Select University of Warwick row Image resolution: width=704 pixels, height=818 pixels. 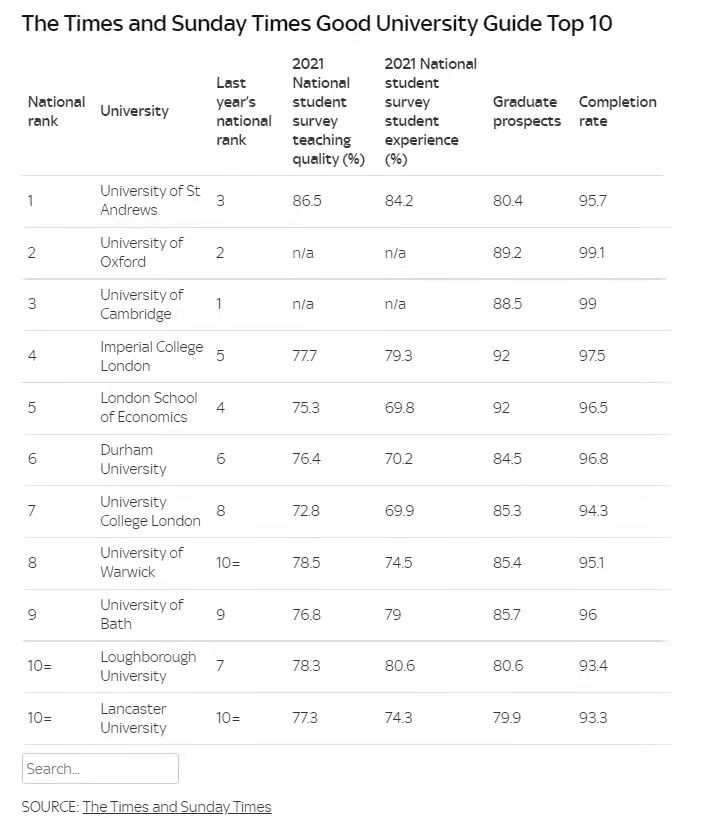347,563
